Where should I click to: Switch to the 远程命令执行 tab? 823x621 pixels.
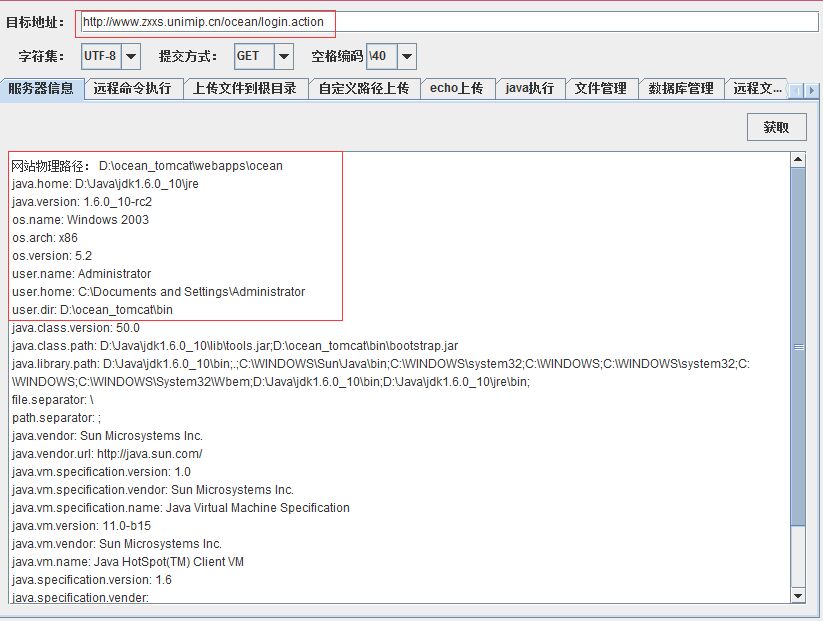click(132, 88)
